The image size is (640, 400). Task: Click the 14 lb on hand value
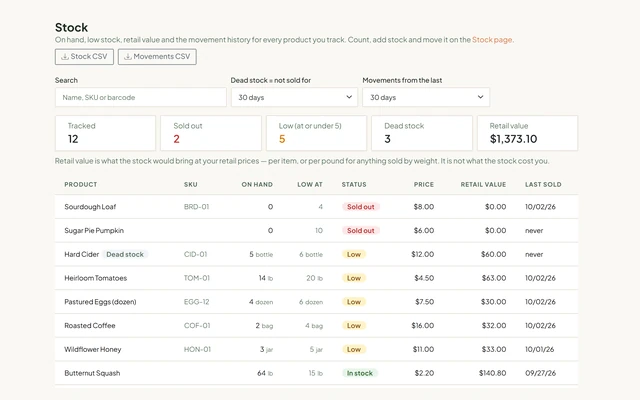[266, 278]
